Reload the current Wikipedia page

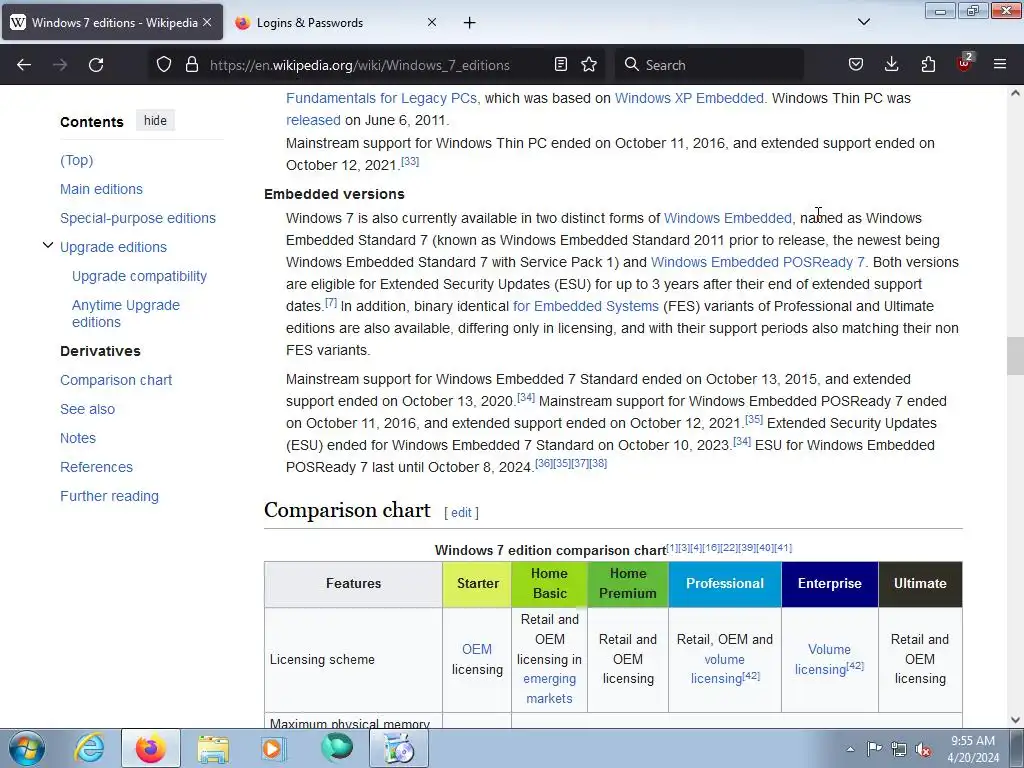click(96, 65)
